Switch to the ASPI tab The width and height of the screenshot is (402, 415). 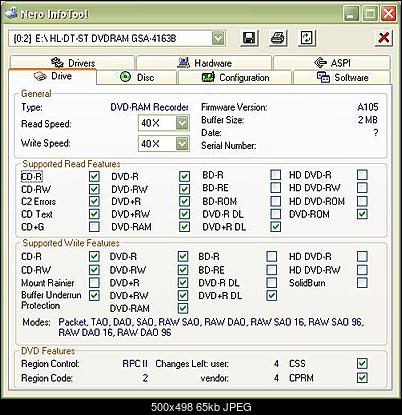[332, 63]
